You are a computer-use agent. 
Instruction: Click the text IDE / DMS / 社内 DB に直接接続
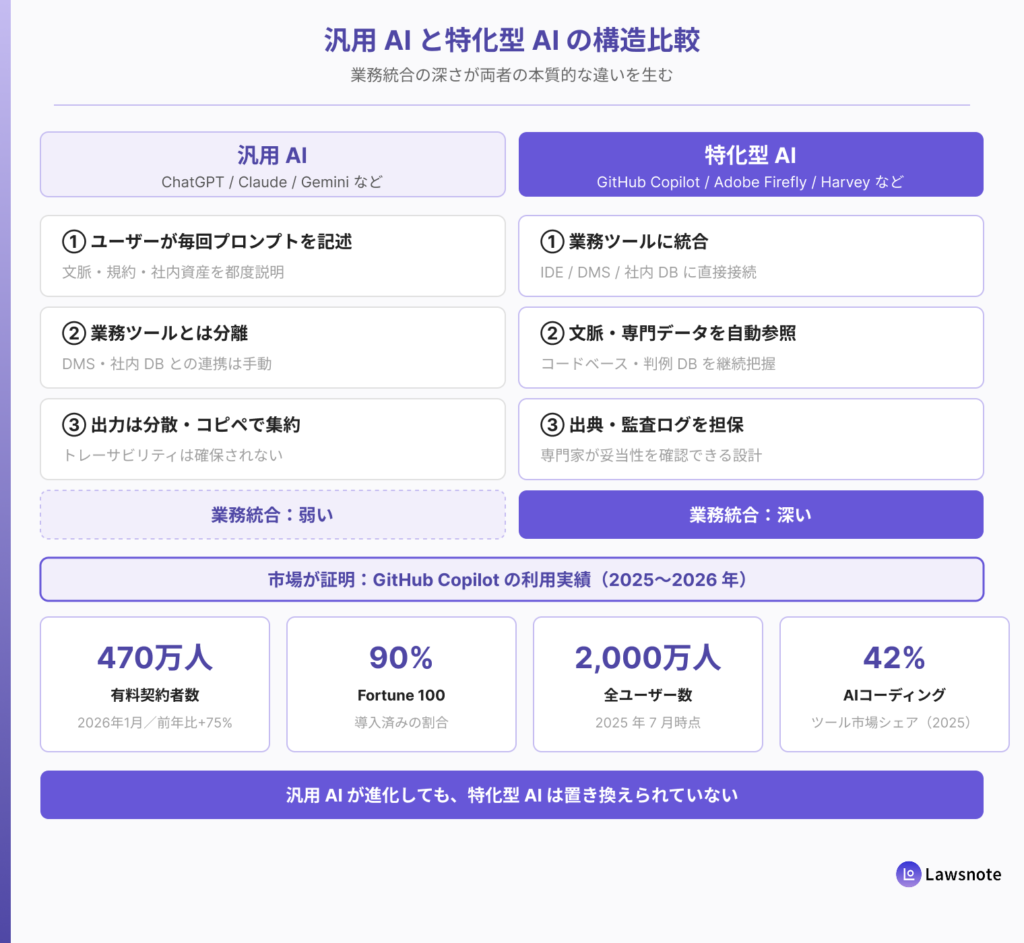648,272
